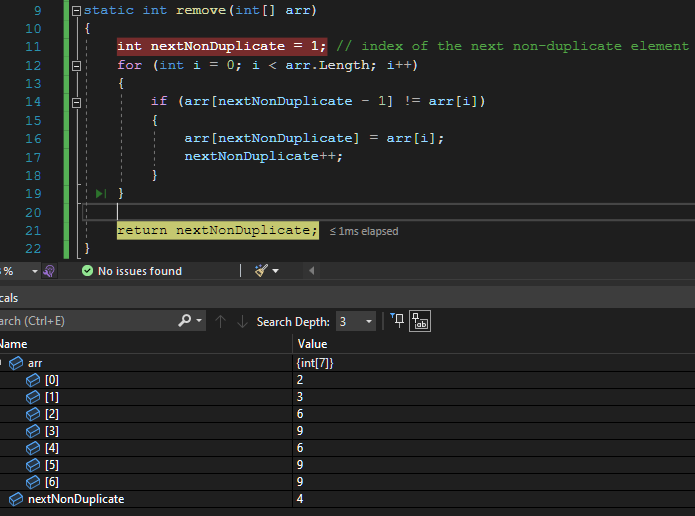The width and height of the screenshot is (695, 516).
Task: Click the Run to Click green arrow on line 19
Action: point(100,193)
